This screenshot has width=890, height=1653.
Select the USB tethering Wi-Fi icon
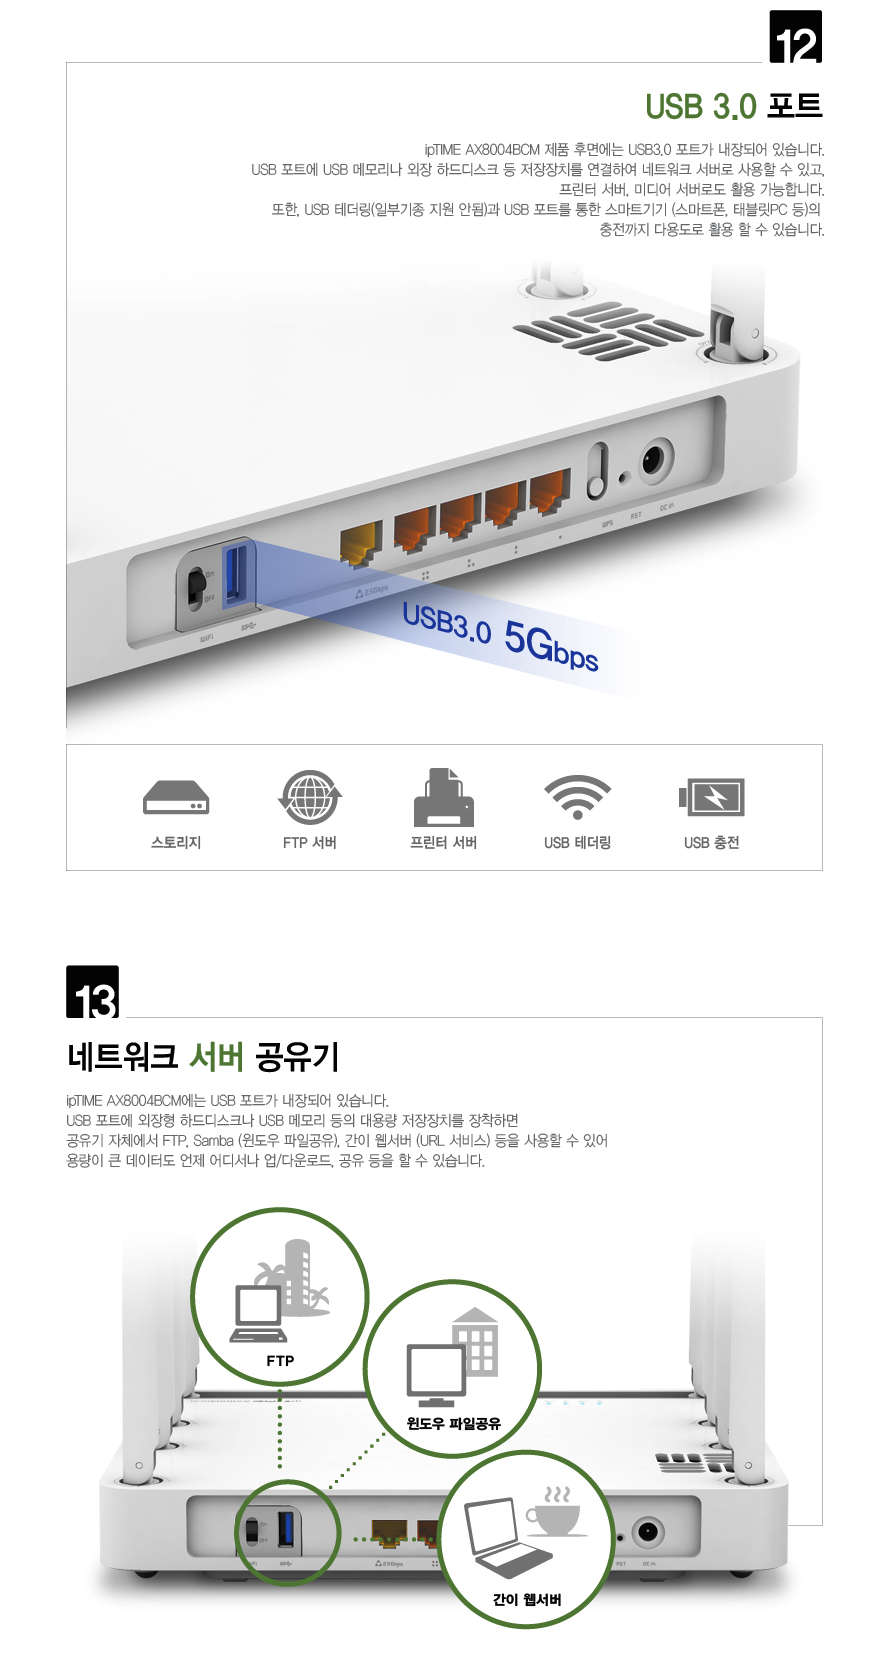(578, 797)
